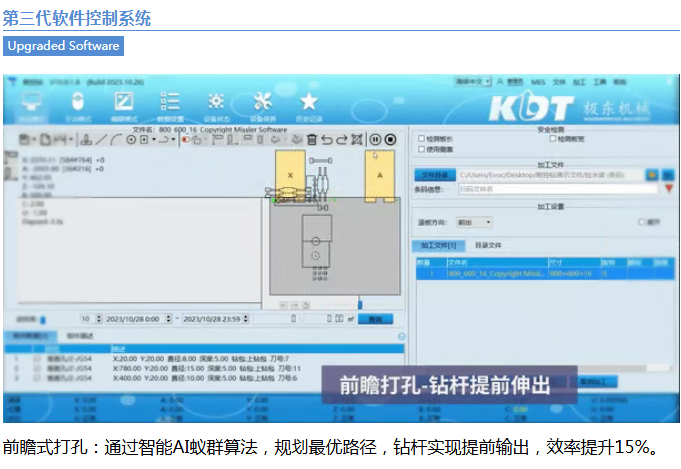Screen dimensions: 681x469
Task: Open the File menu after MES
Action: click(x=559, y=82)
